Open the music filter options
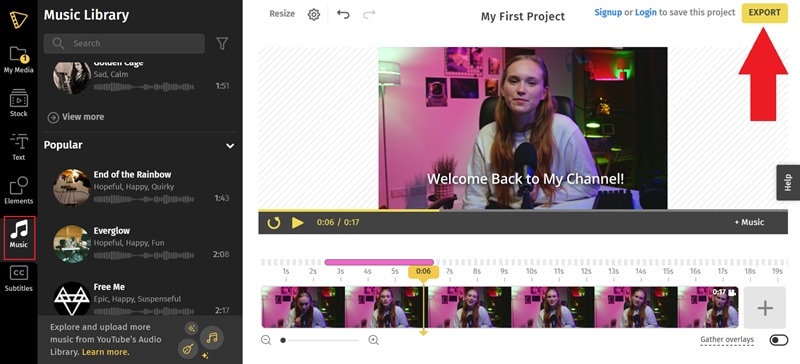The width and height of the screenshot is (800, 364). coord(222,43)
